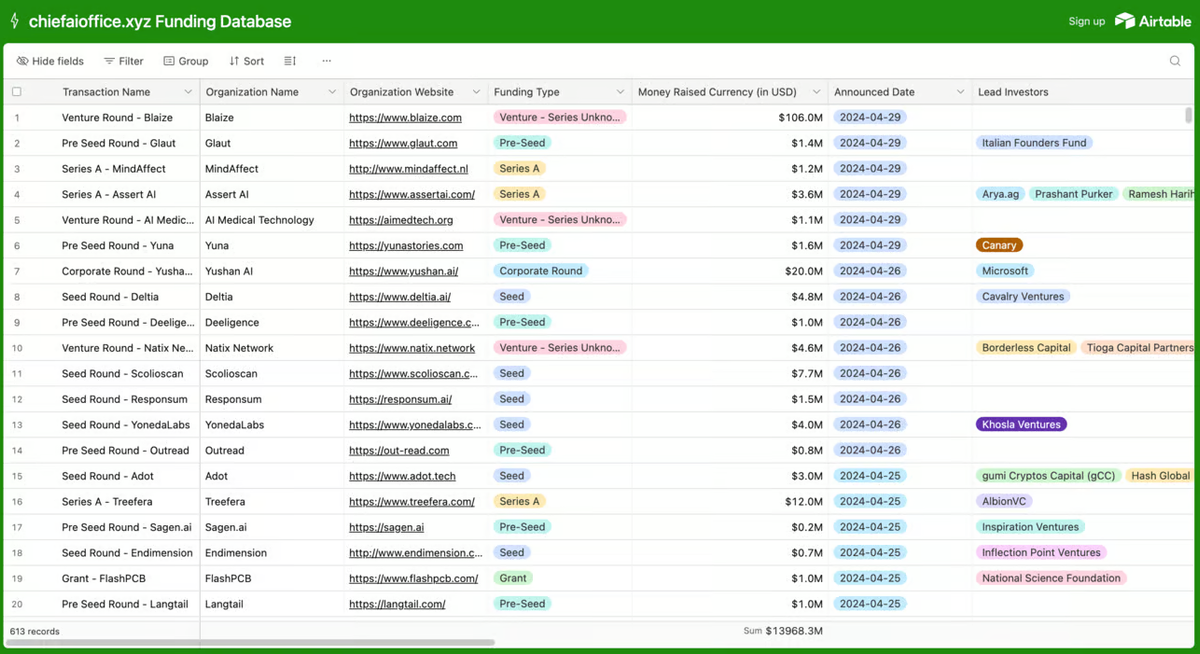The height and width of the screenshot is (654, 1200).
Task: Open the https://langtail.com/ link
Action: point(397,604)
